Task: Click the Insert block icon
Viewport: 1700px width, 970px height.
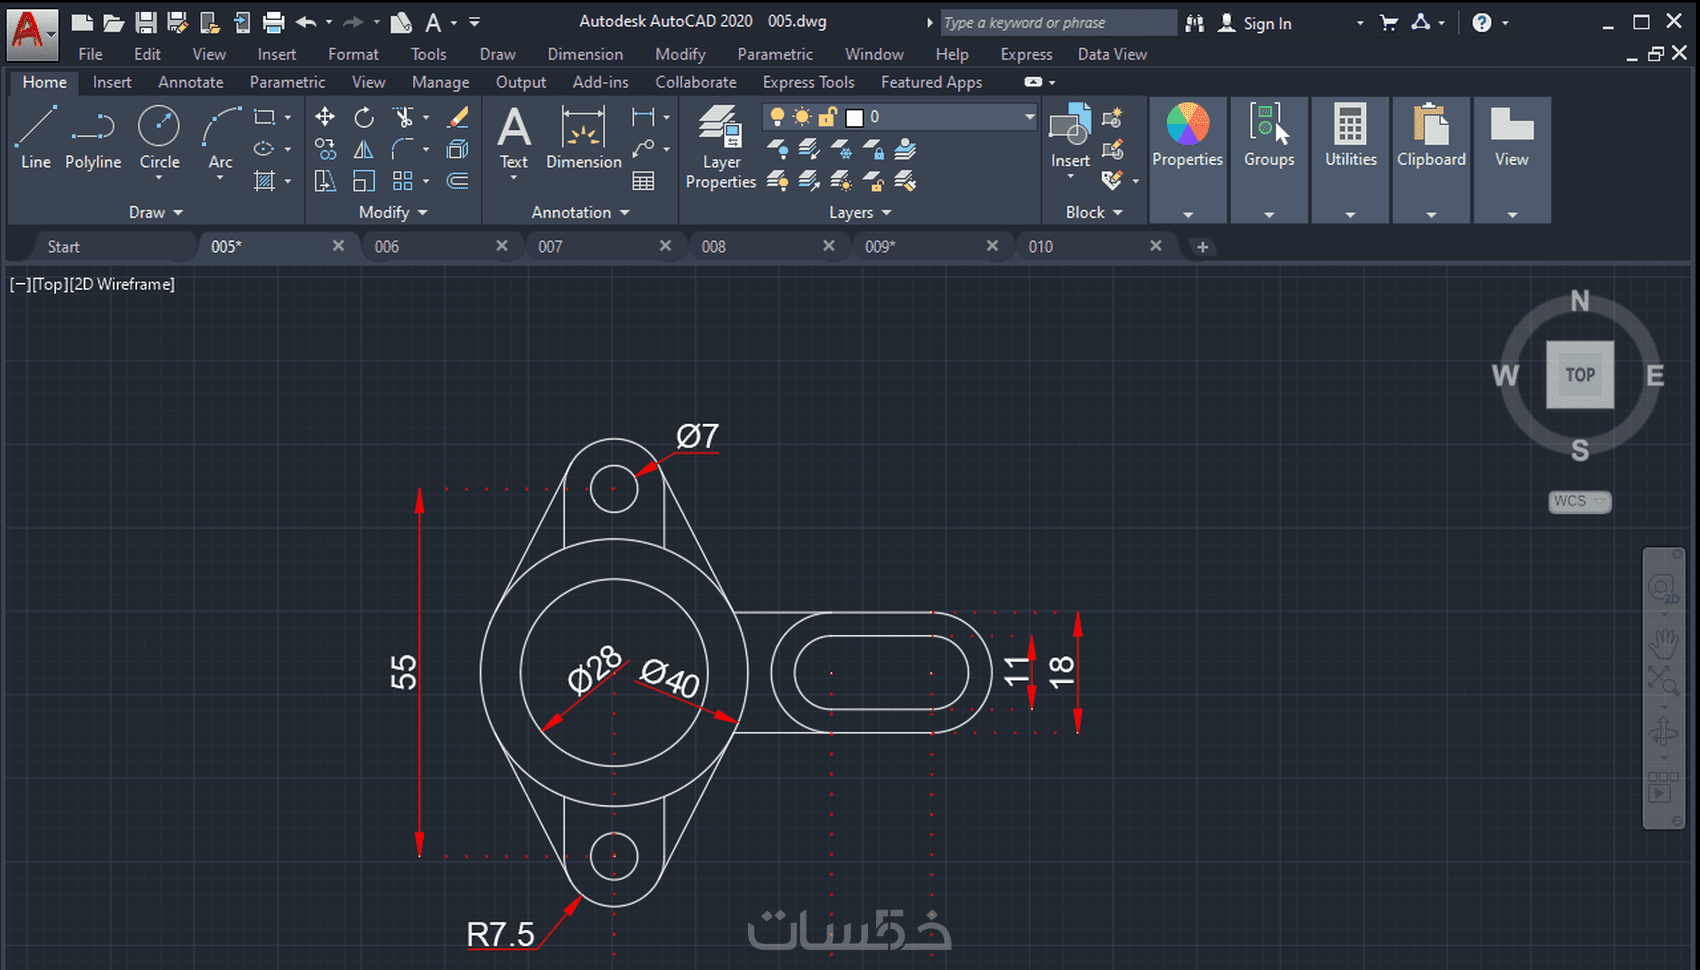Action: (1070, 136)
